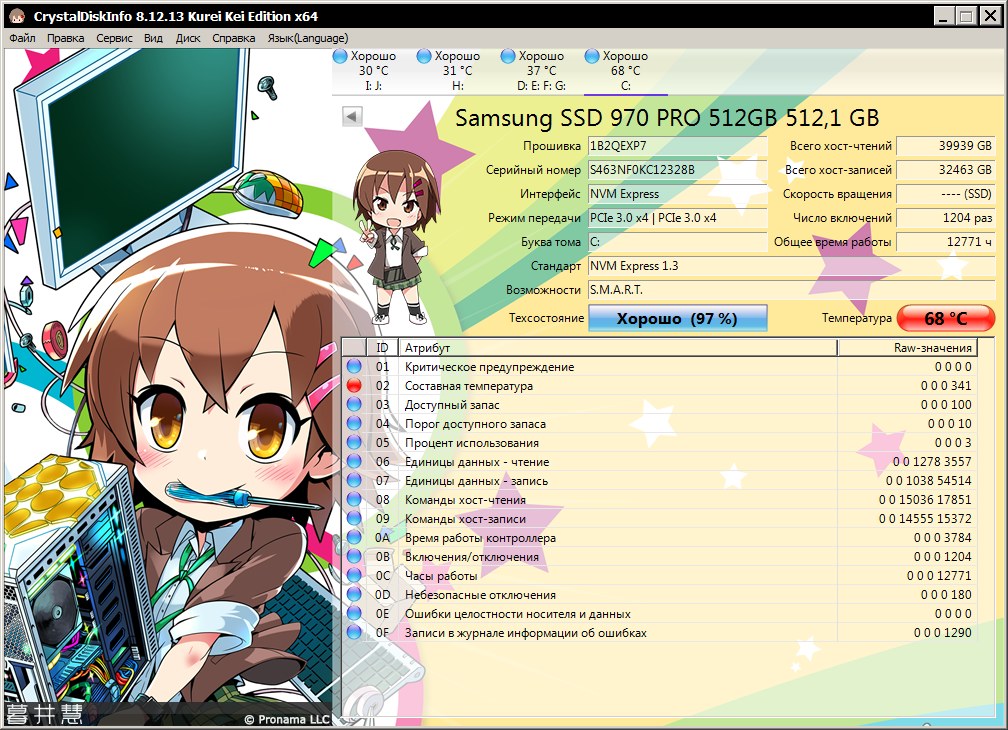Image resolution: width=1008 pixels, height=730 pixels.
Task: Click the blue health orb above 37 °C
Action: (508, 57)
